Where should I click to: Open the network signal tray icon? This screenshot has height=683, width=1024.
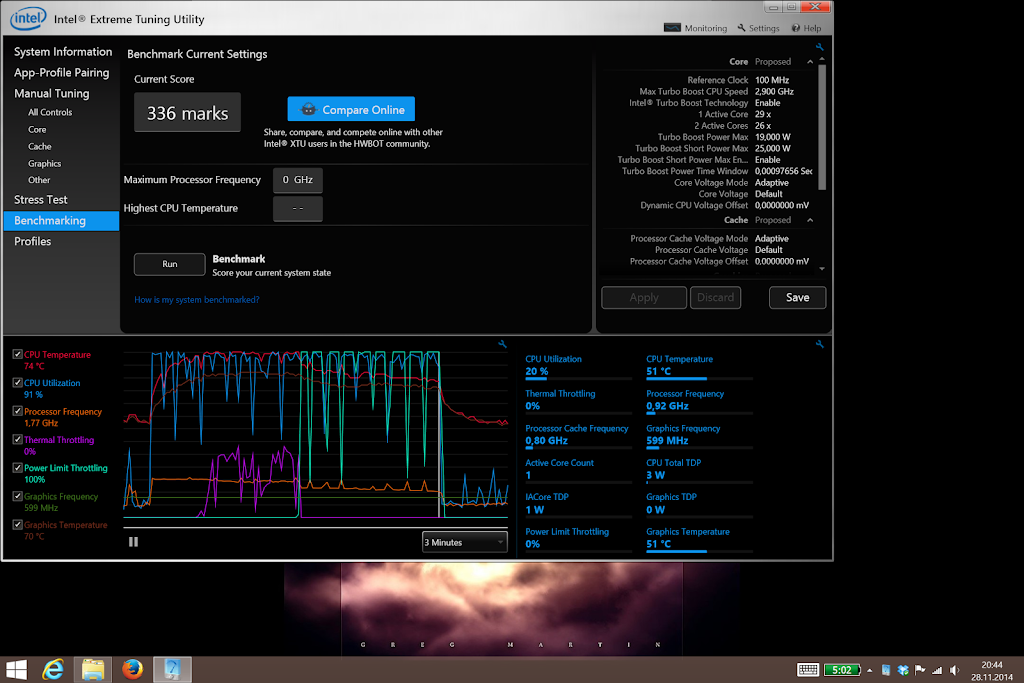tap(937, 670)
